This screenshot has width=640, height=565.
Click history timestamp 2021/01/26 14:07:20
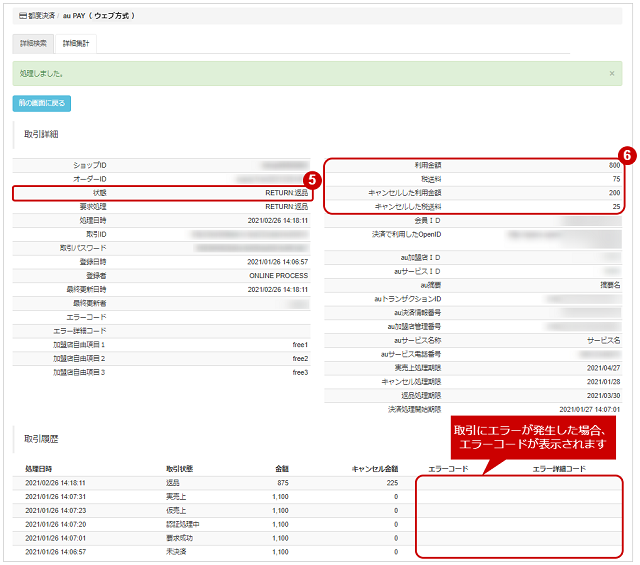[56, 524]
